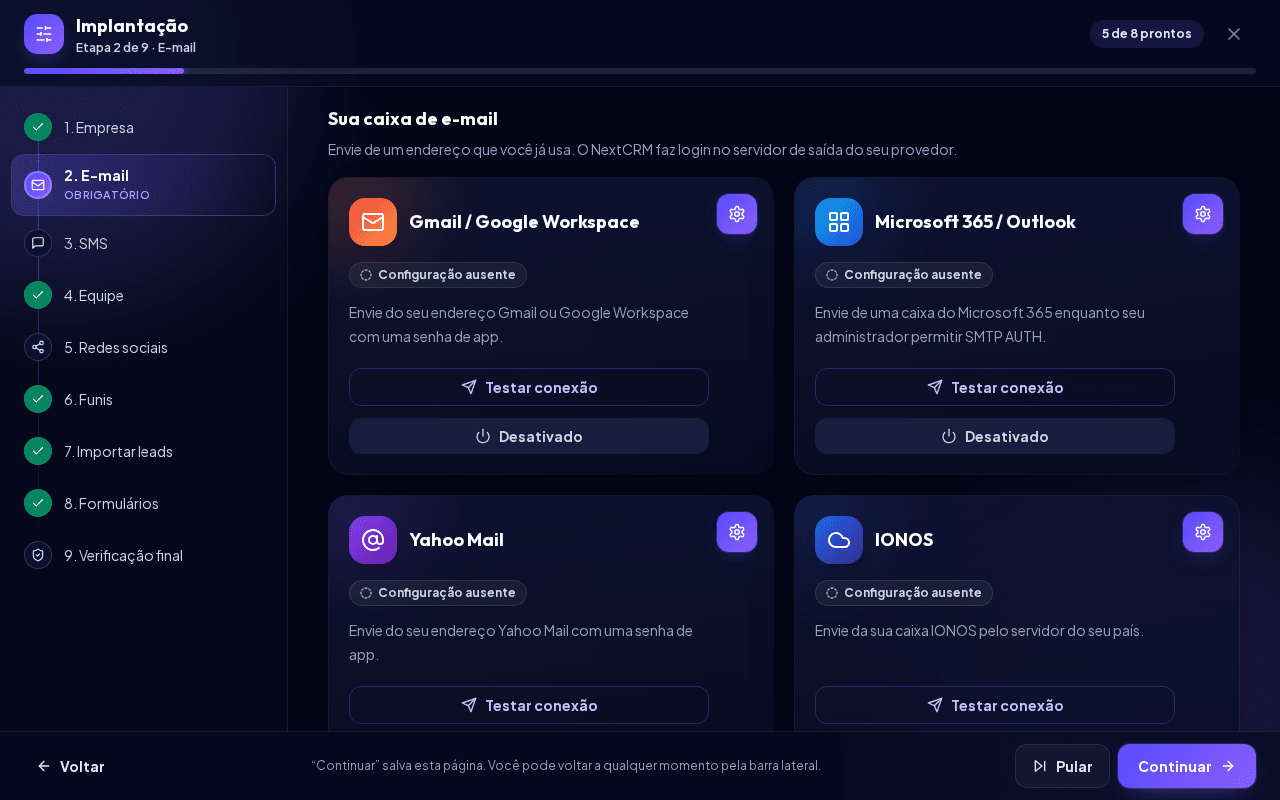Viewport: 1280px width, 800px height.
Task: Click the Gmail envelope logo icon
Action: click(x=373, y=222)
